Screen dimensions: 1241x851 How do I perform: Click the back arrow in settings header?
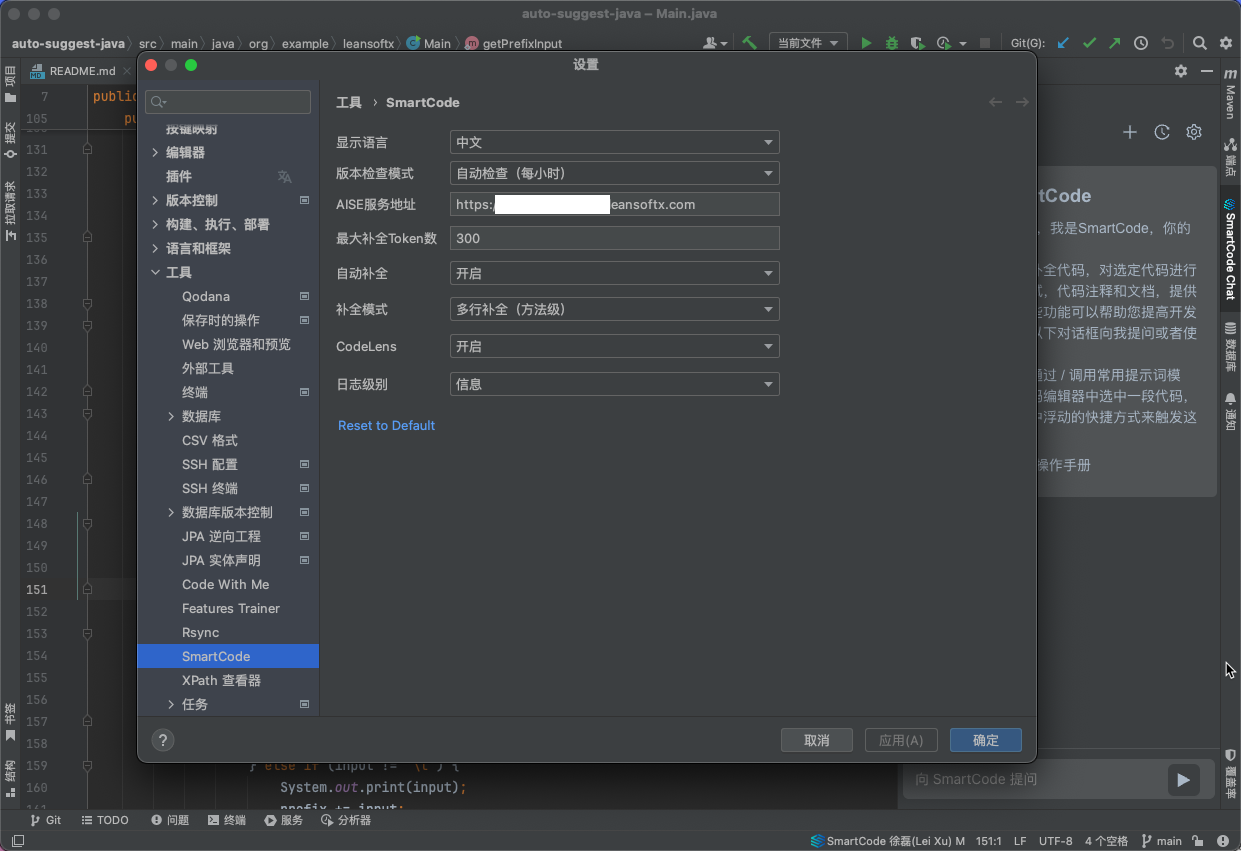coord(996,102)
